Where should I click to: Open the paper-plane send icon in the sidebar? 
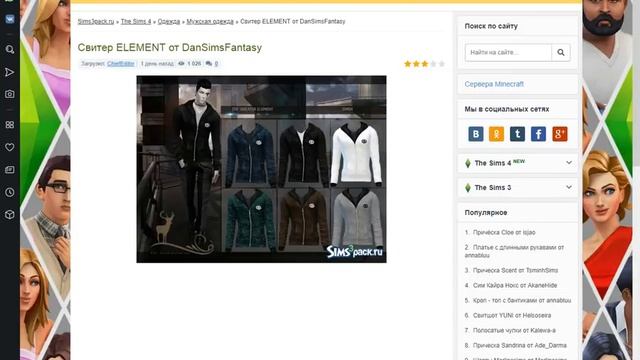[x=9, y=72]
